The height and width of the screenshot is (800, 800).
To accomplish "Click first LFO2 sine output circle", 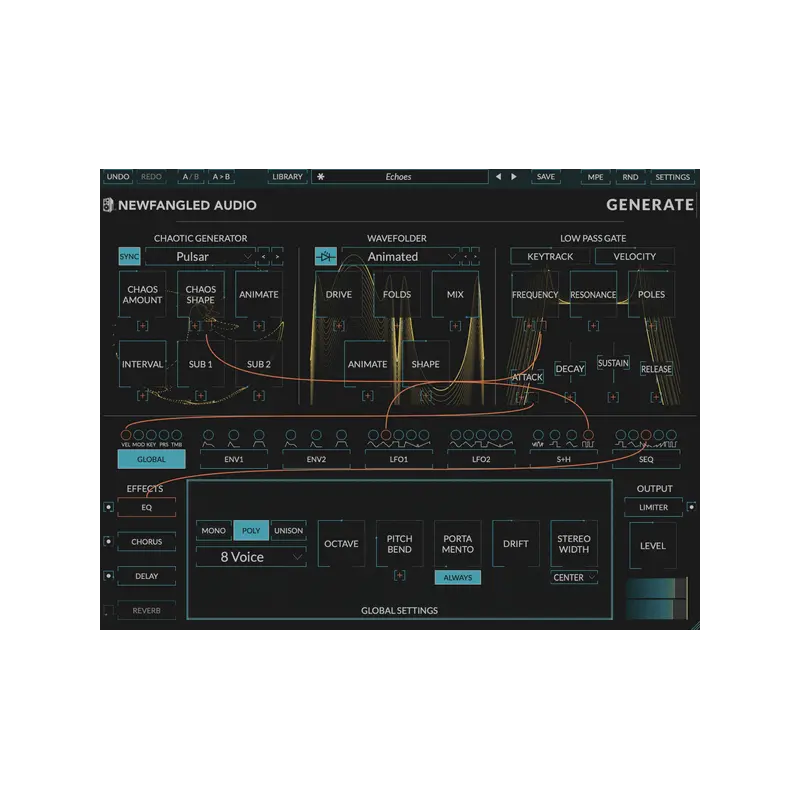I will (456, 435).
